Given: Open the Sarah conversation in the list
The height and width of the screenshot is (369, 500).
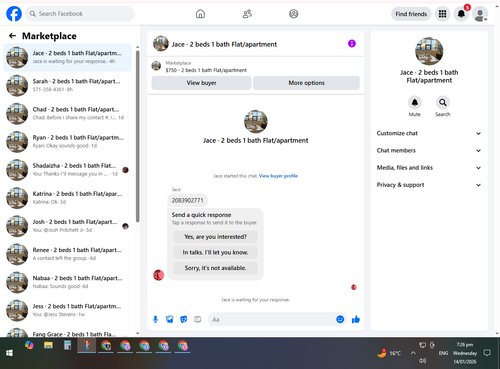Looking at the screenshot, I should coord(67,85).
